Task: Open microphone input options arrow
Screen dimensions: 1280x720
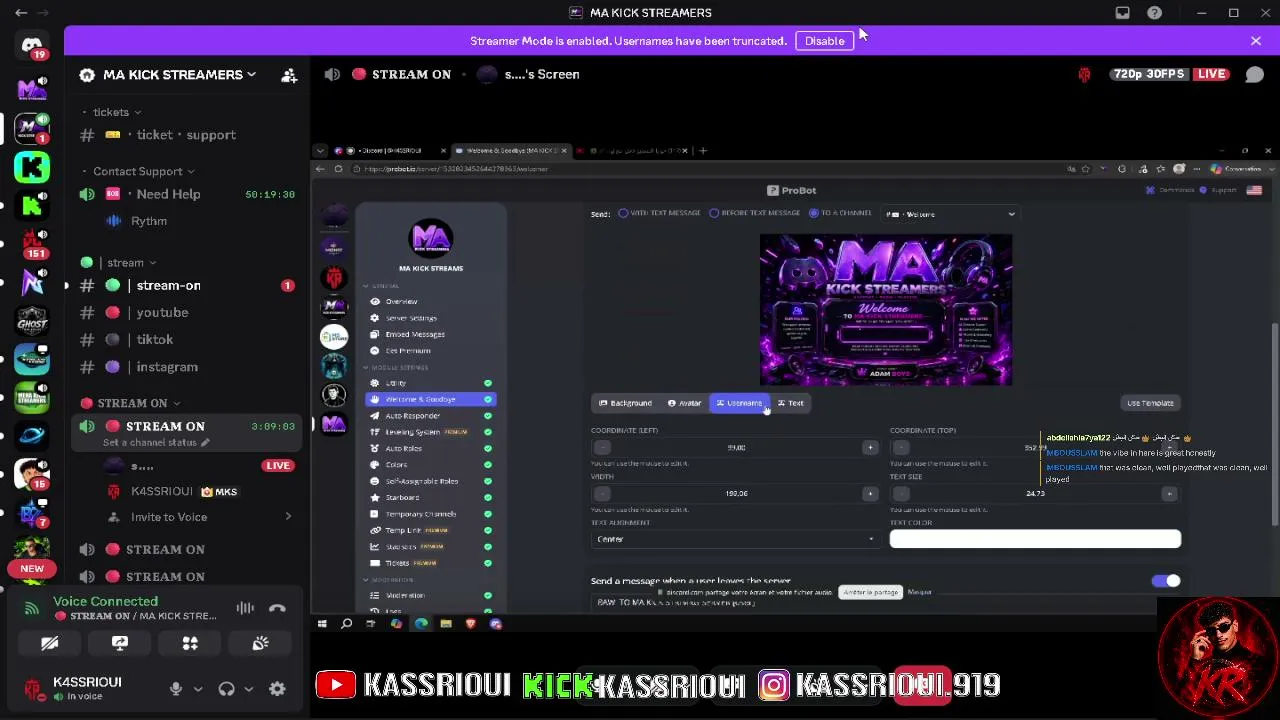Action: click(x=198, y=688)
